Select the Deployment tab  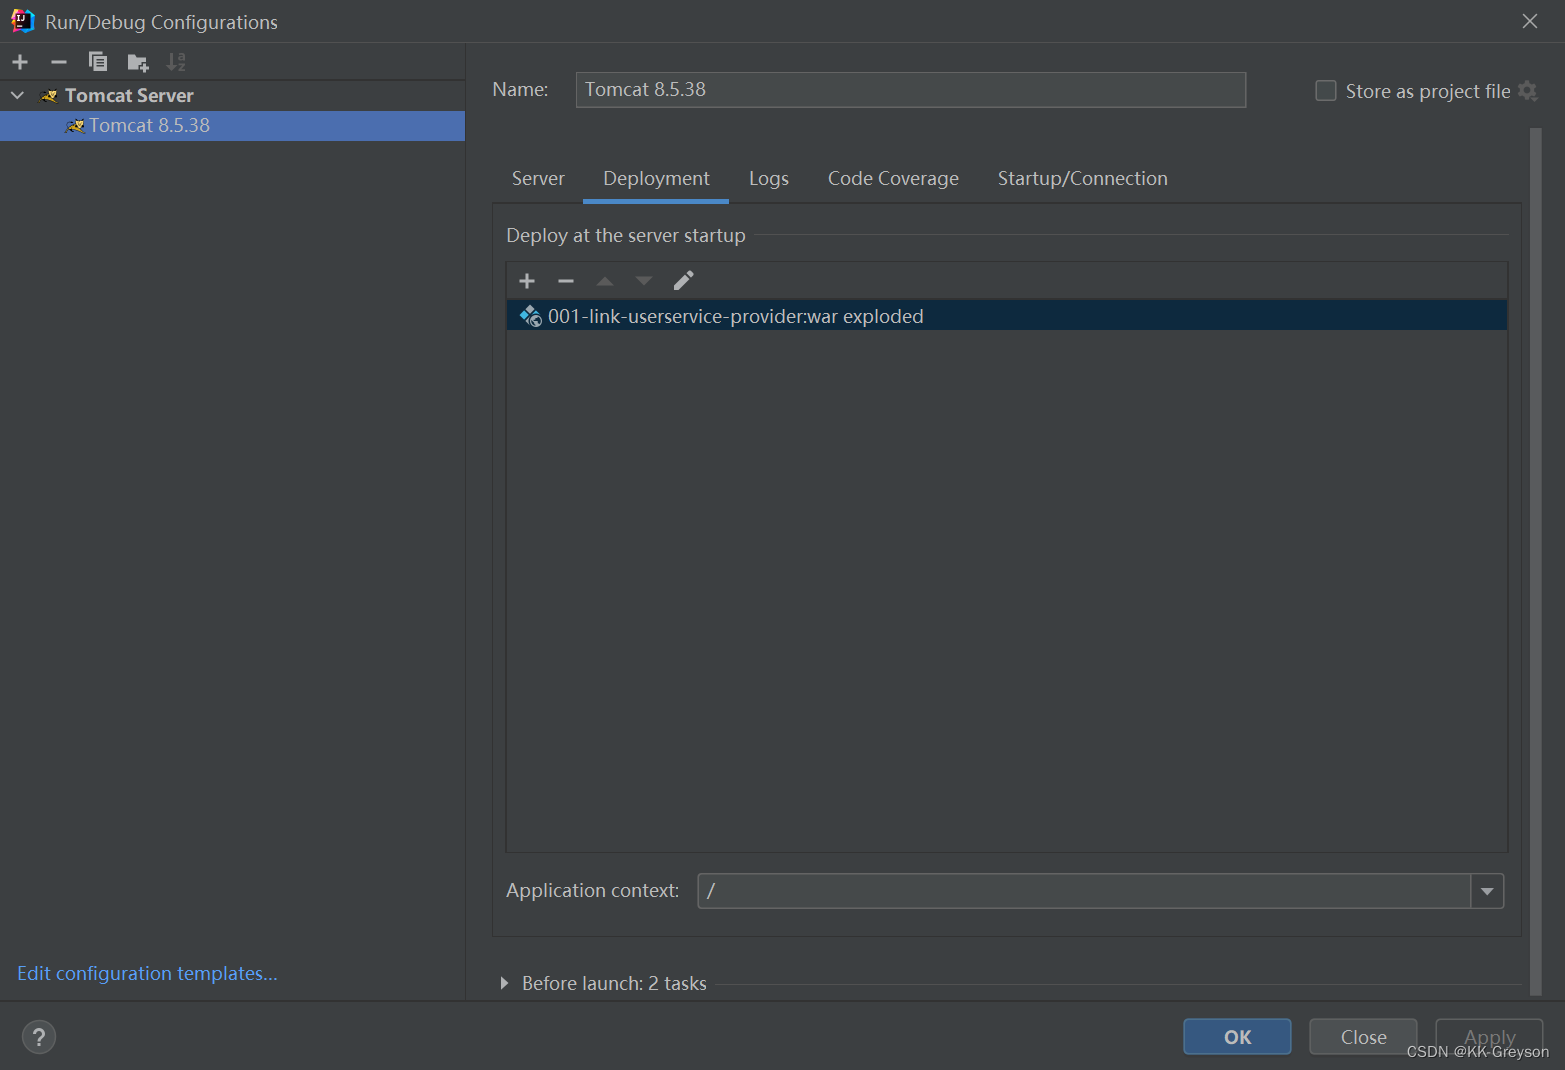[x=656, y=178]
